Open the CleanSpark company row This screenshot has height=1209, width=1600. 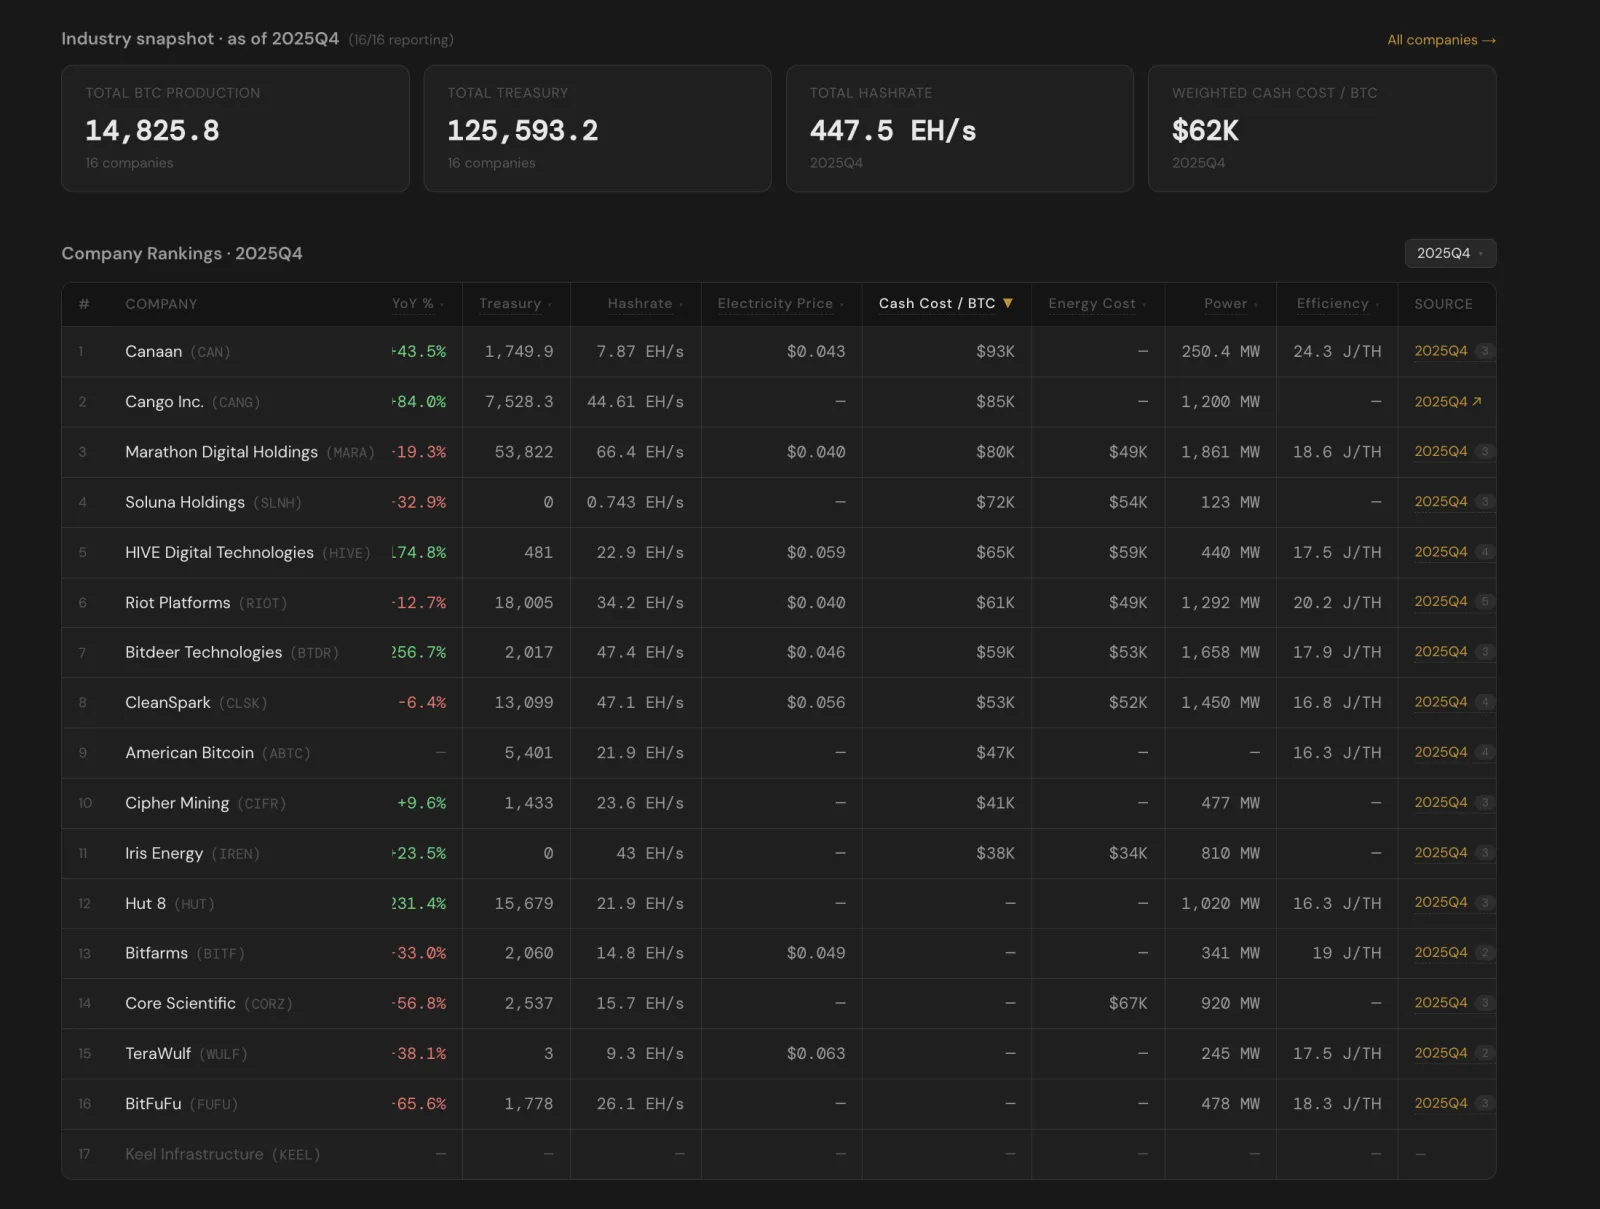779,702
